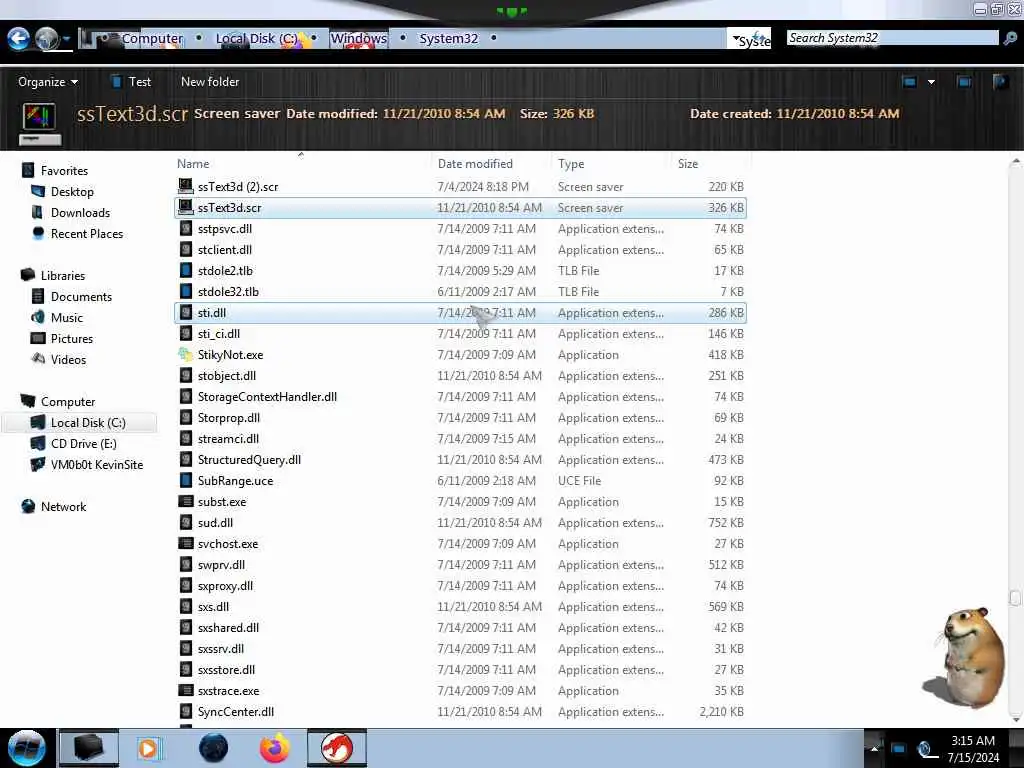Screen dimensions: 1024x768
Task: Select the ssText3d (2).scr file icon
Action: (x=185, y=186)
